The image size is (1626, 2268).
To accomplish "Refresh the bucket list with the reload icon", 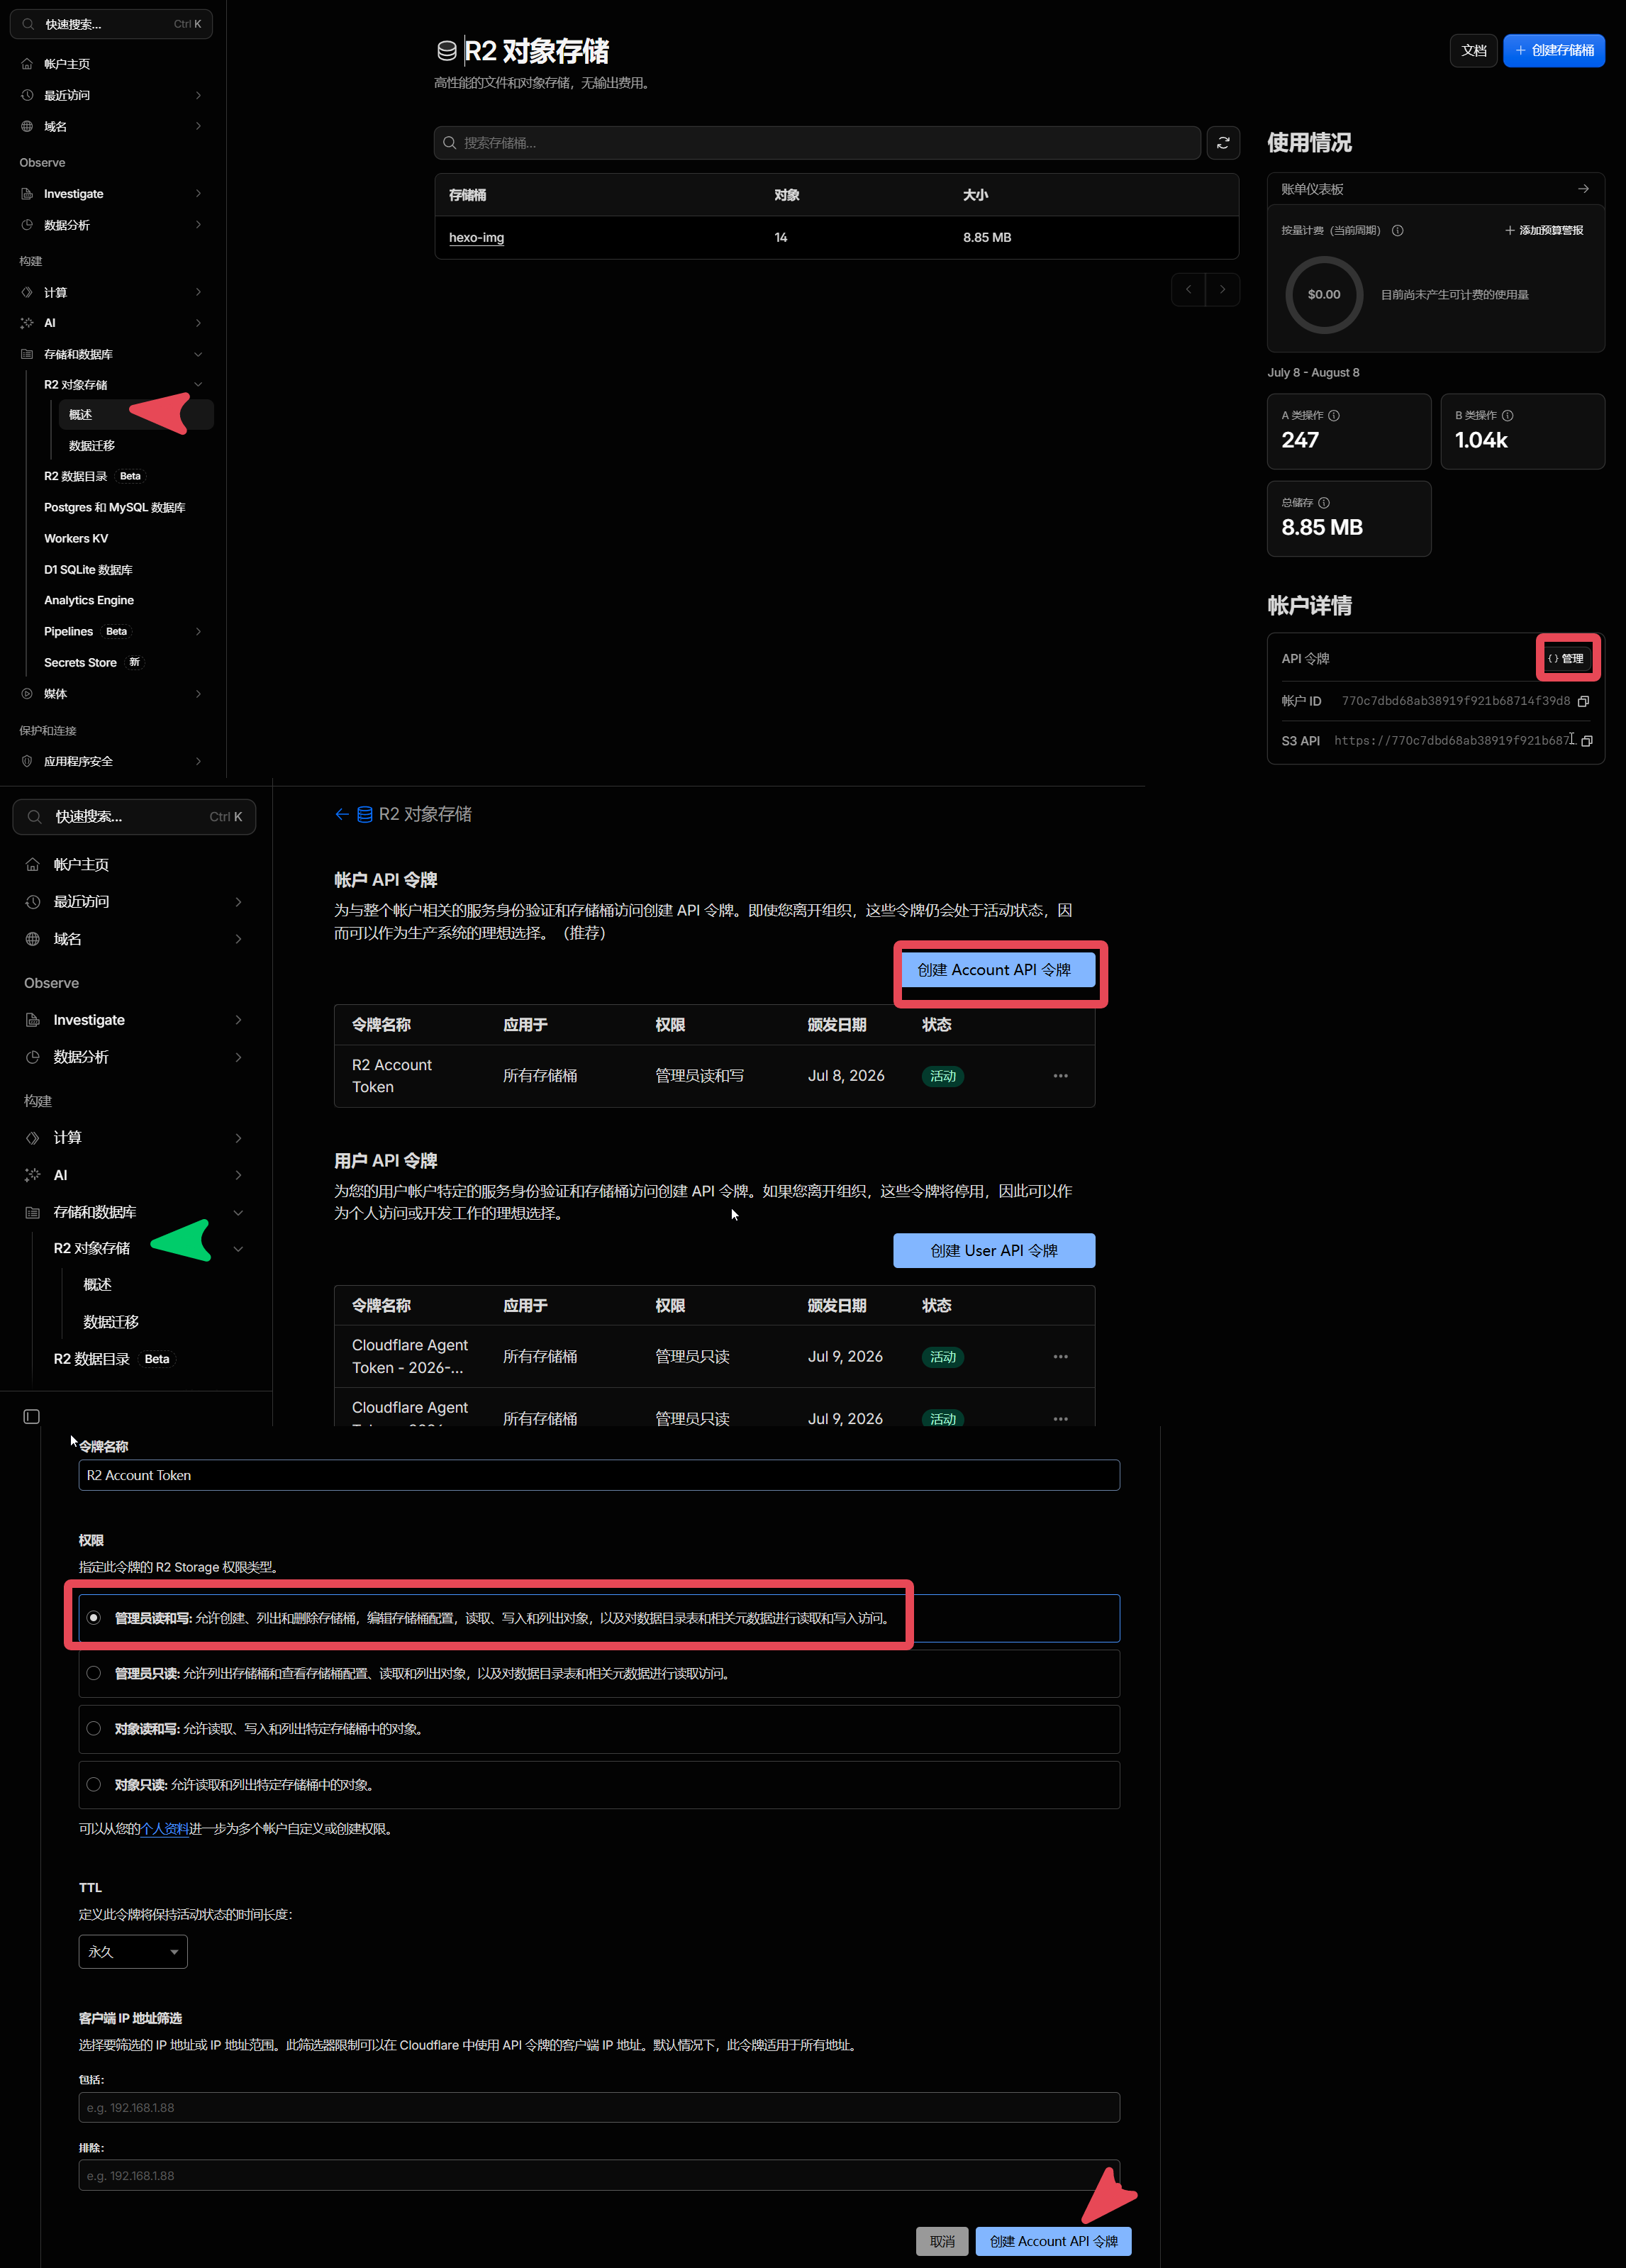I will (x=1223, y=143).
